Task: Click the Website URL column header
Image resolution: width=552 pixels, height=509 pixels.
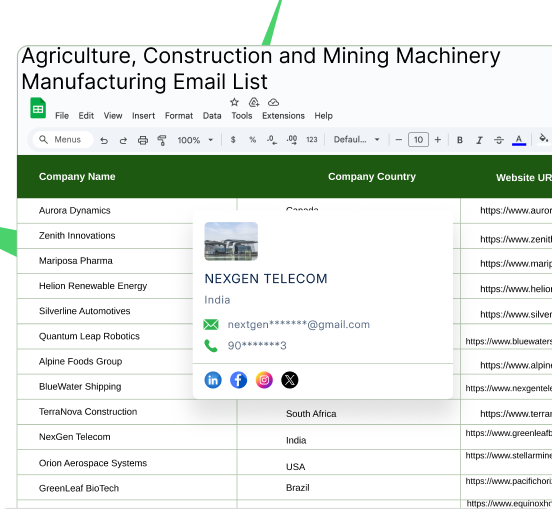Action: (x=524, y=177)
